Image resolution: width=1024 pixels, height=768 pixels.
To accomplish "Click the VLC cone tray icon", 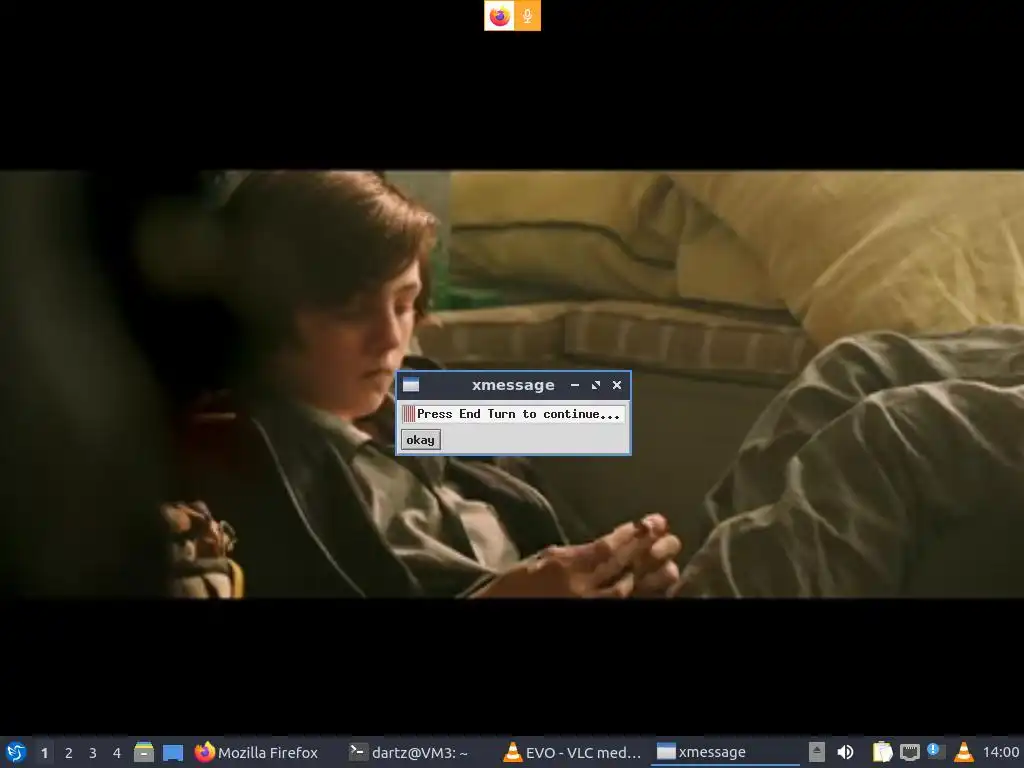I will point(963,752).
